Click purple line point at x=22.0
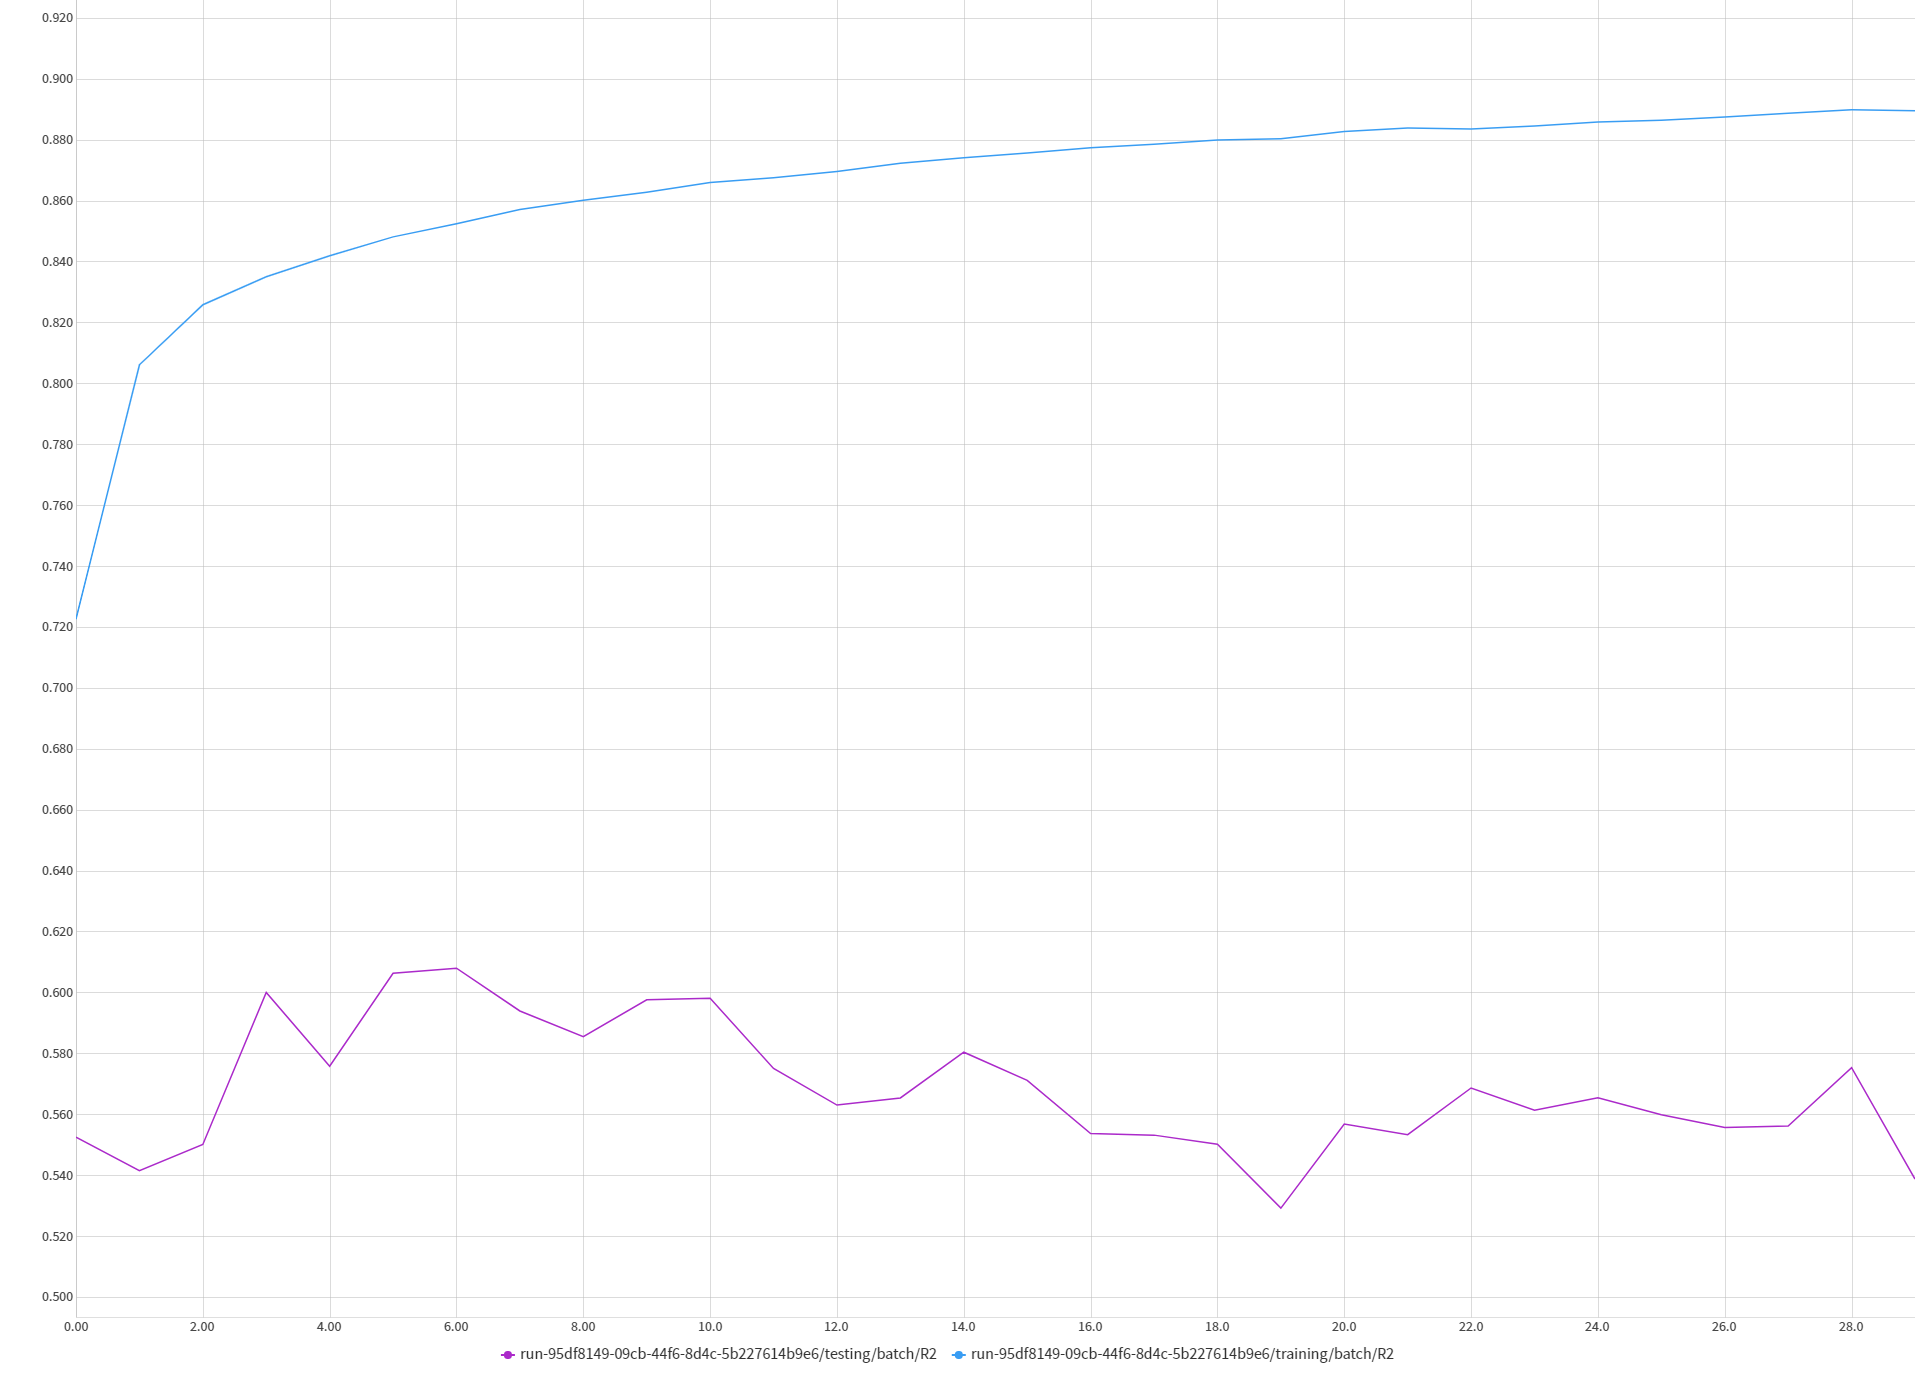Image resolution: width=1920 pixels, height=1373 pixels. coord(1471,1088)
